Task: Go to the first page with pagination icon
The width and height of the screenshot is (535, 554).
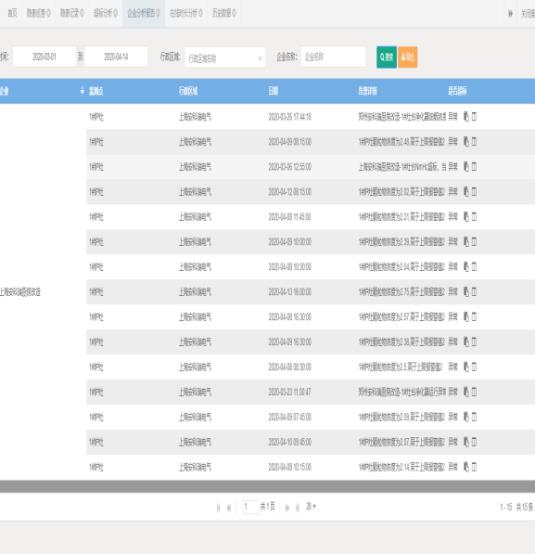Action: tap(218, 508)
